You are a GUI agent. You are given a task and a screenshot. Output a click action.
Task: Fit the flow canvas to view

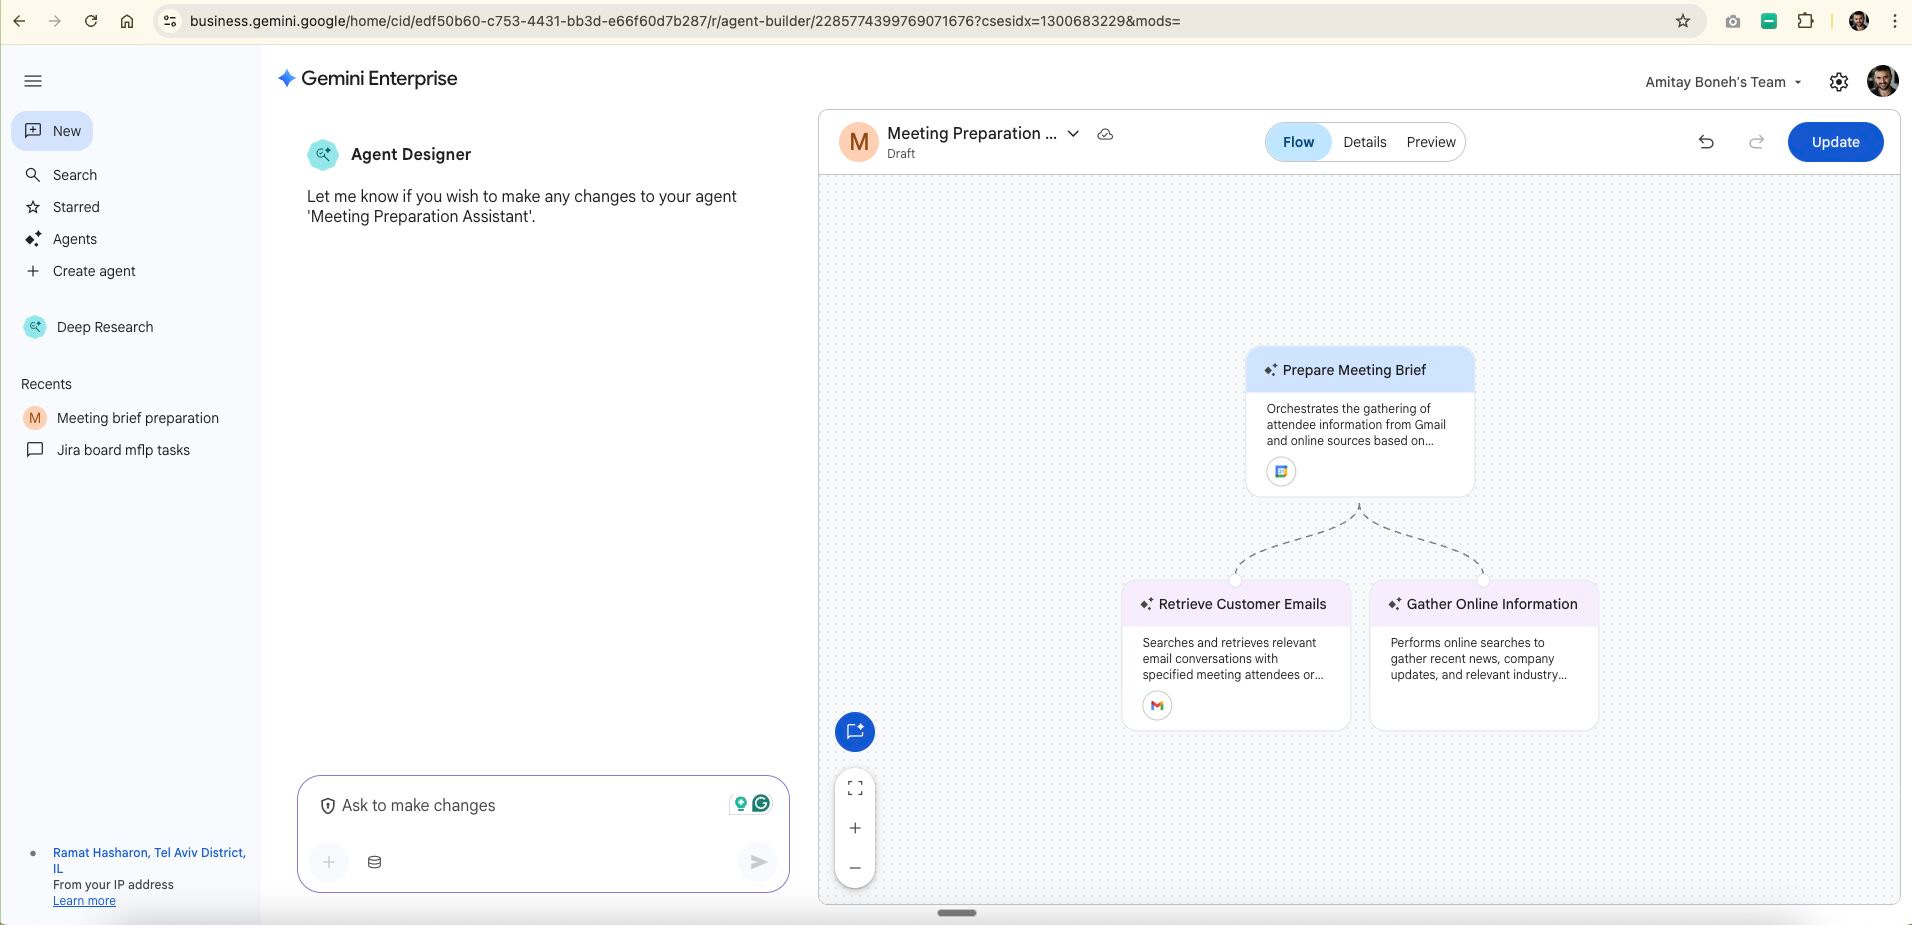pyautogui.click(x=855, y=788)
